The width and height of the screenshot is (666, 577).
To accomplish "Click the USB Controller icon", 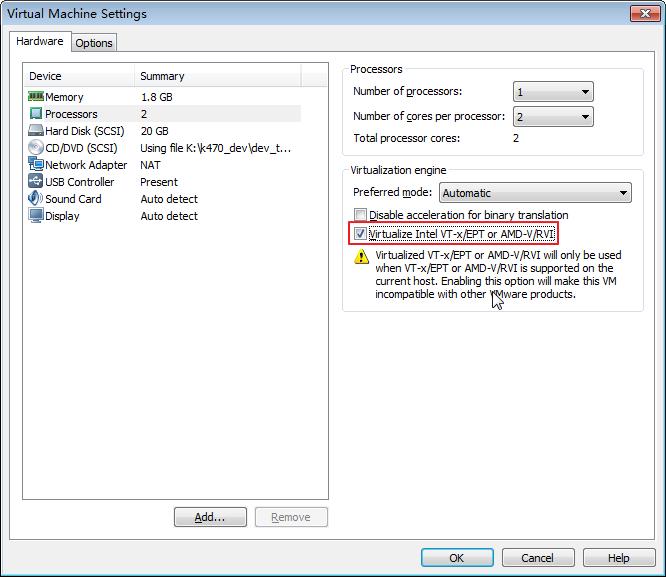I will pyautogui.click(x=36, y=181).
